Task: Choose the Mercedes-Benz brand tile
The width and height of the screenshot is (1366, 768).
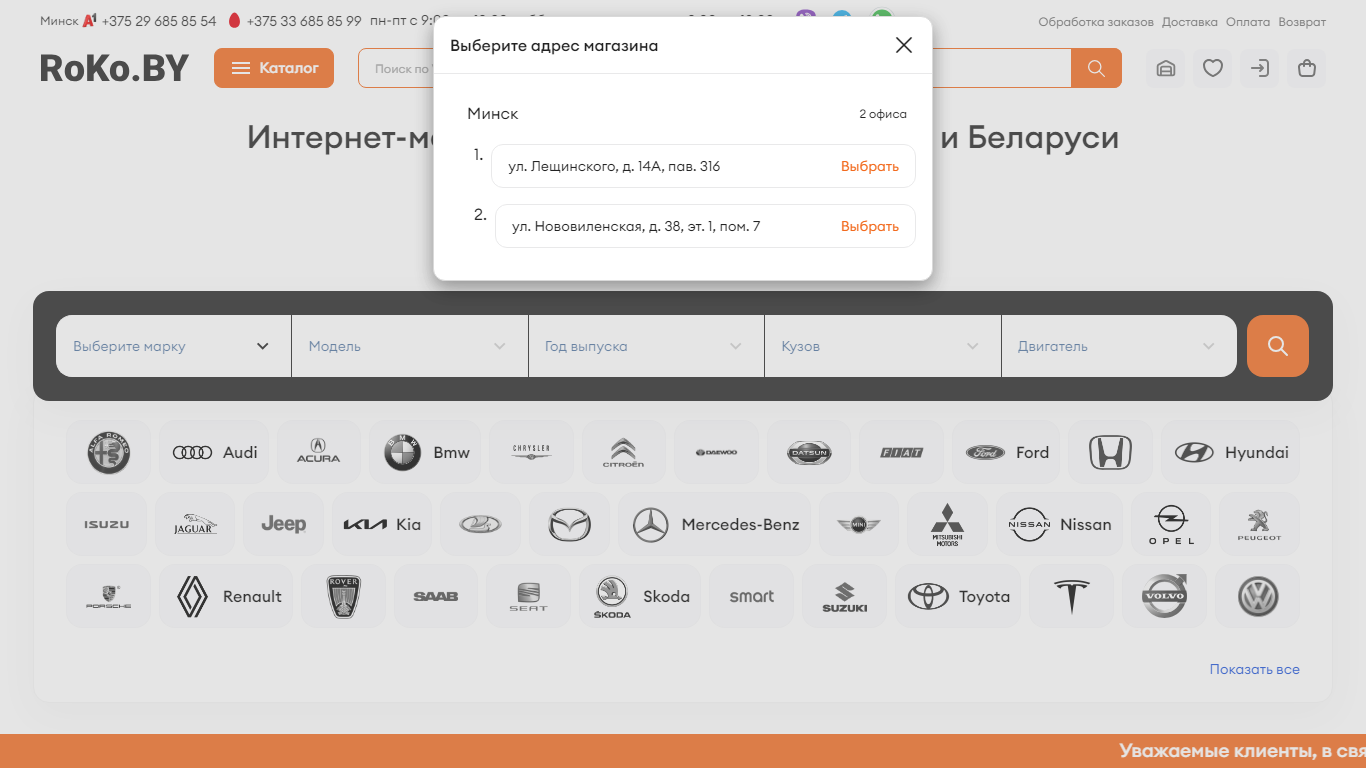Action: tap(715, 524)
